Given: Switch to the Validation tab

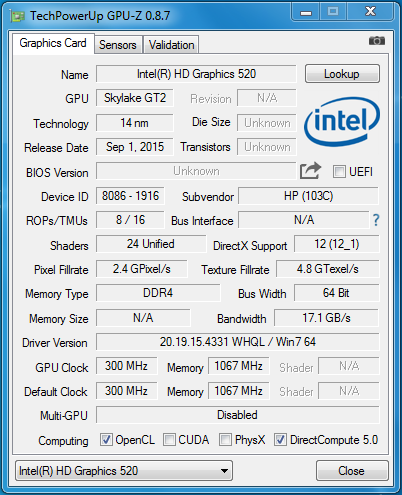Looking at the screenshot, I should pos(171,45).
